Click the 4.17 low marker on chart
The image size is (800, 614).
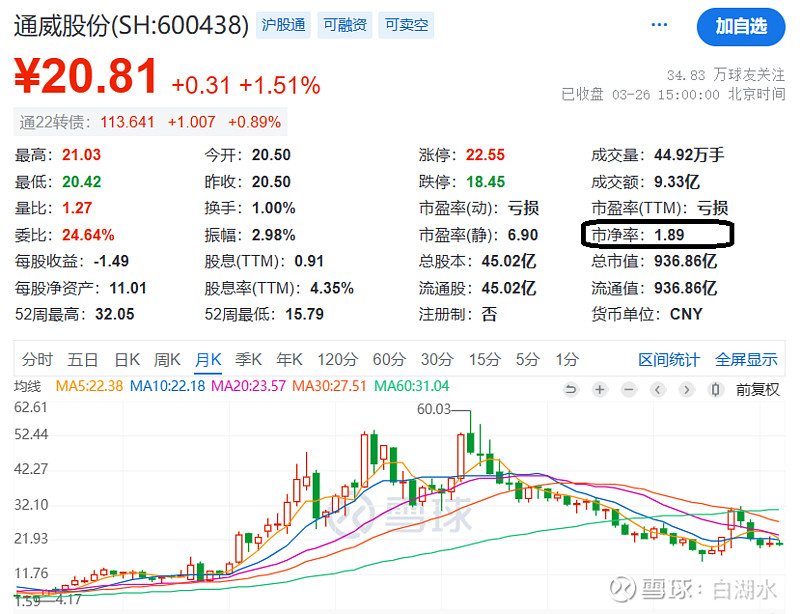click(x=68, y=599)
